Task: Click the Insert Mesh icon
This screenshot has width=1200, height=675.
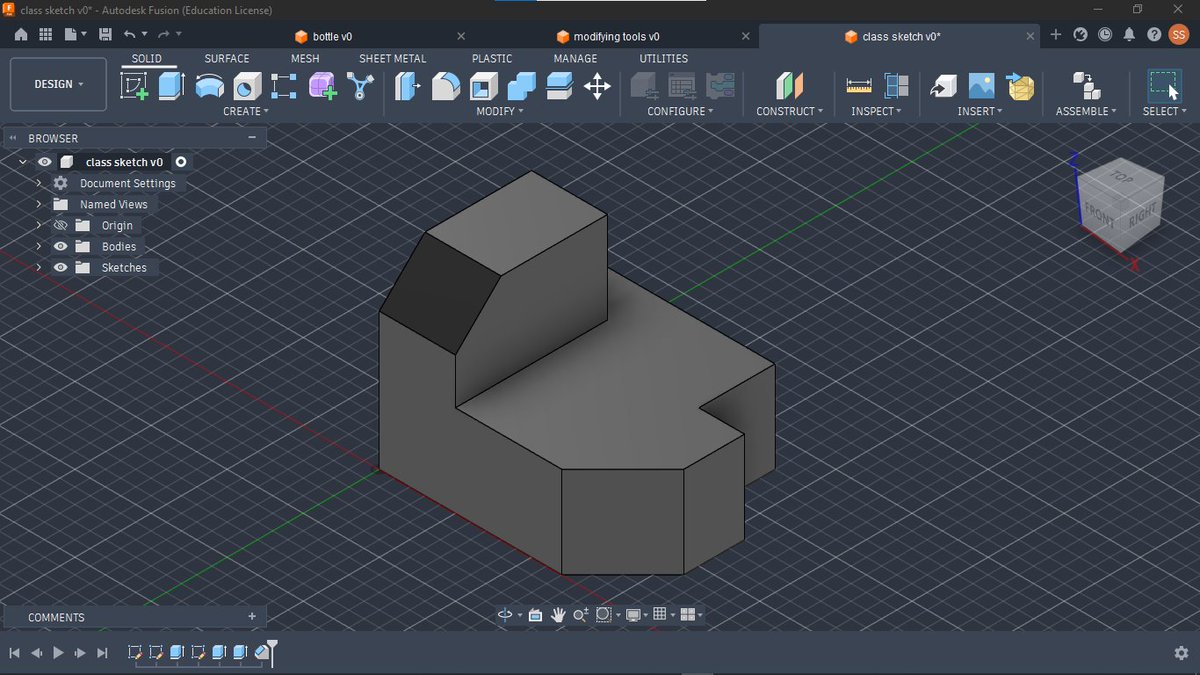Action: [x=1020, y=86]
